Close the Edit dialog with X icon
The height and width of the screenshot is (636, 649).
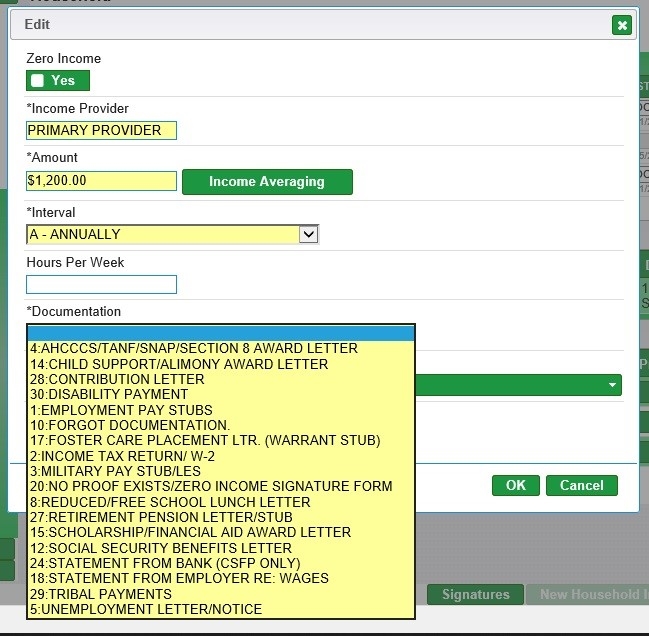click(x=622, y=25)
